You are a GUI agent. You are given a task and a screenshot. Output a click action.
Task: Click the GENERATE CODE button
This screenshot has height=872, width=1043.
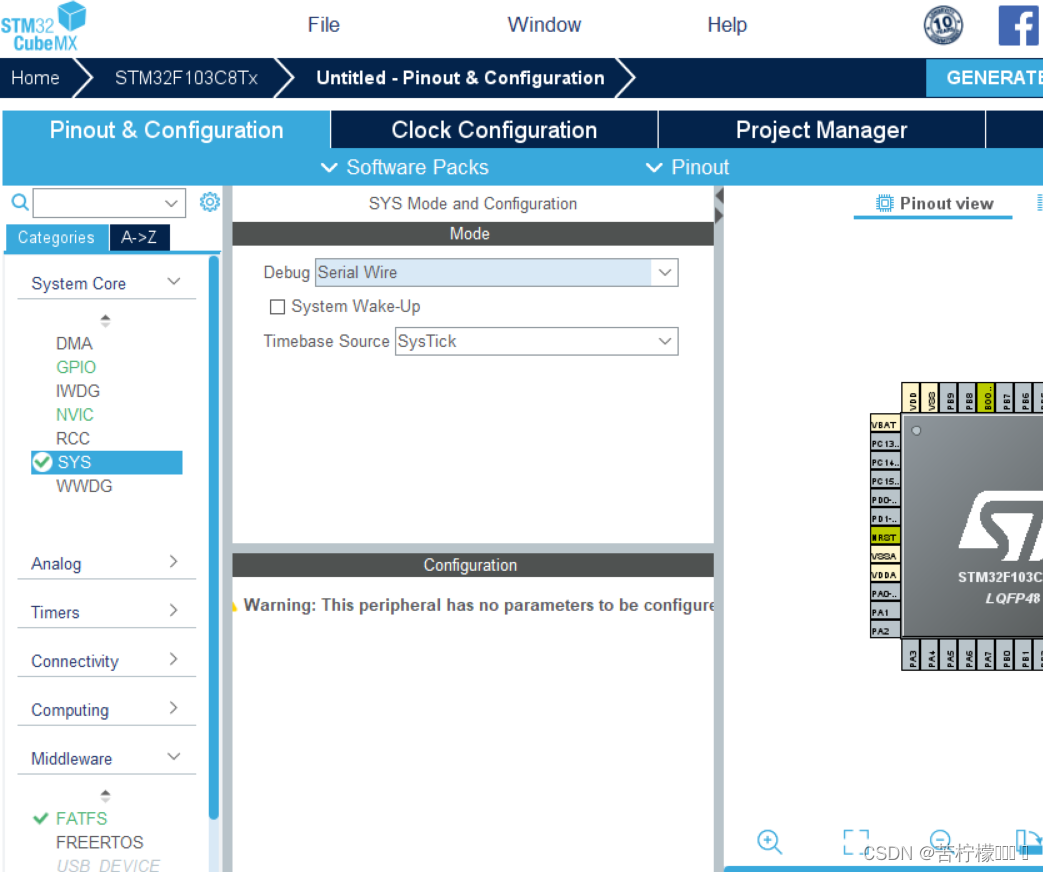pos(984,78)
